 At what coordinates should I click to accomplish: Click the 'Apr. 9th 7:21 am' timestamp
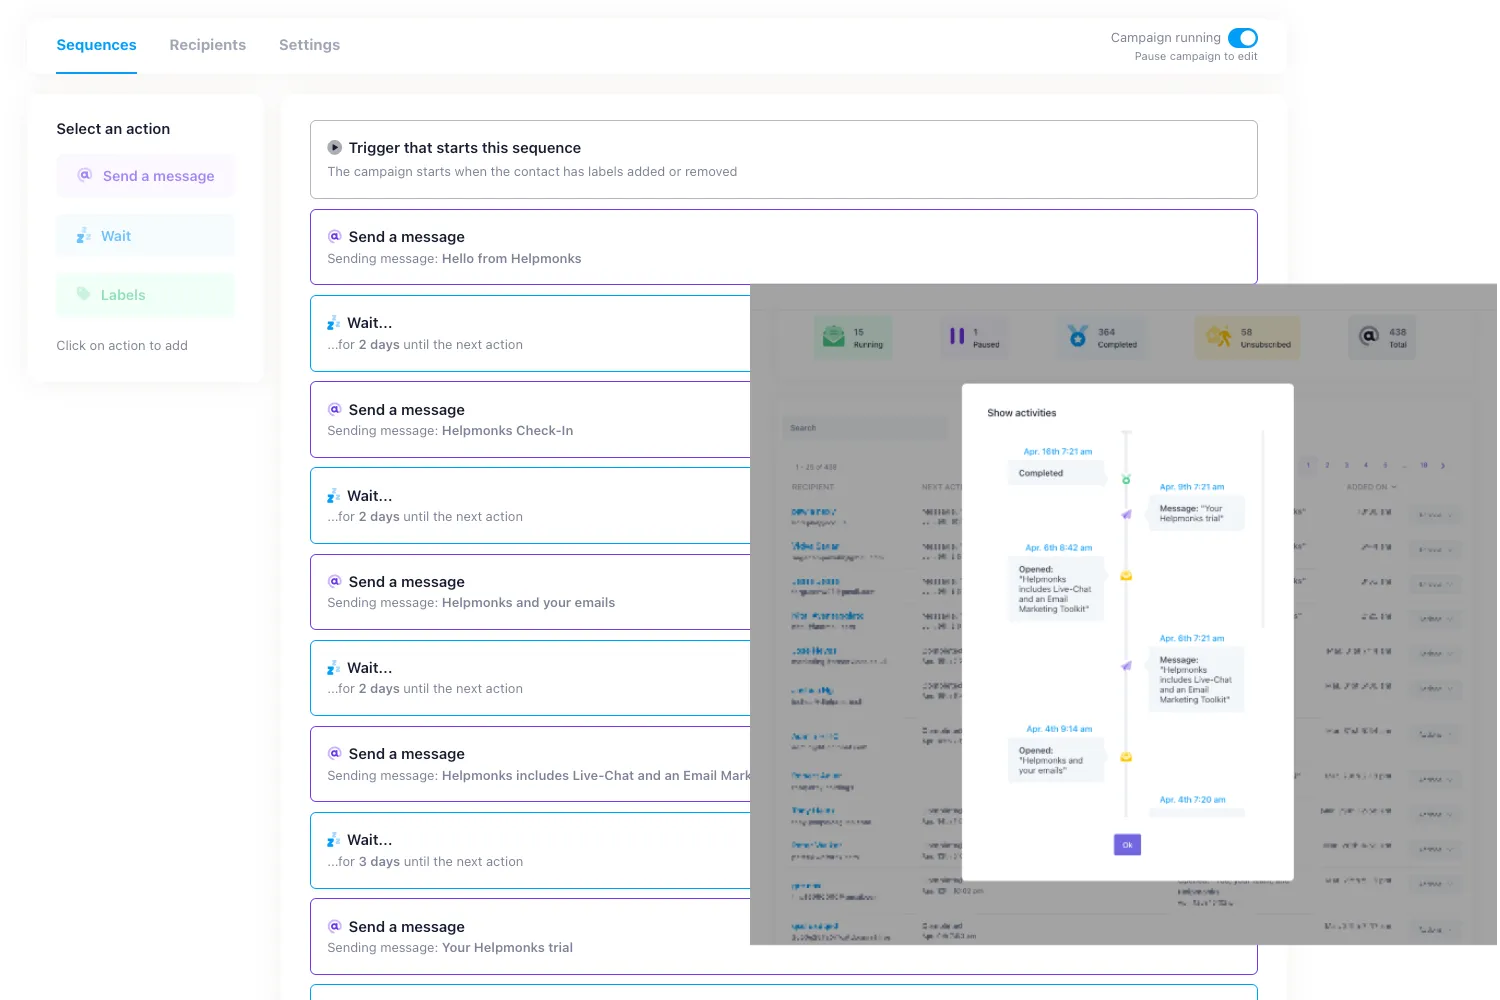(1192, 487)
